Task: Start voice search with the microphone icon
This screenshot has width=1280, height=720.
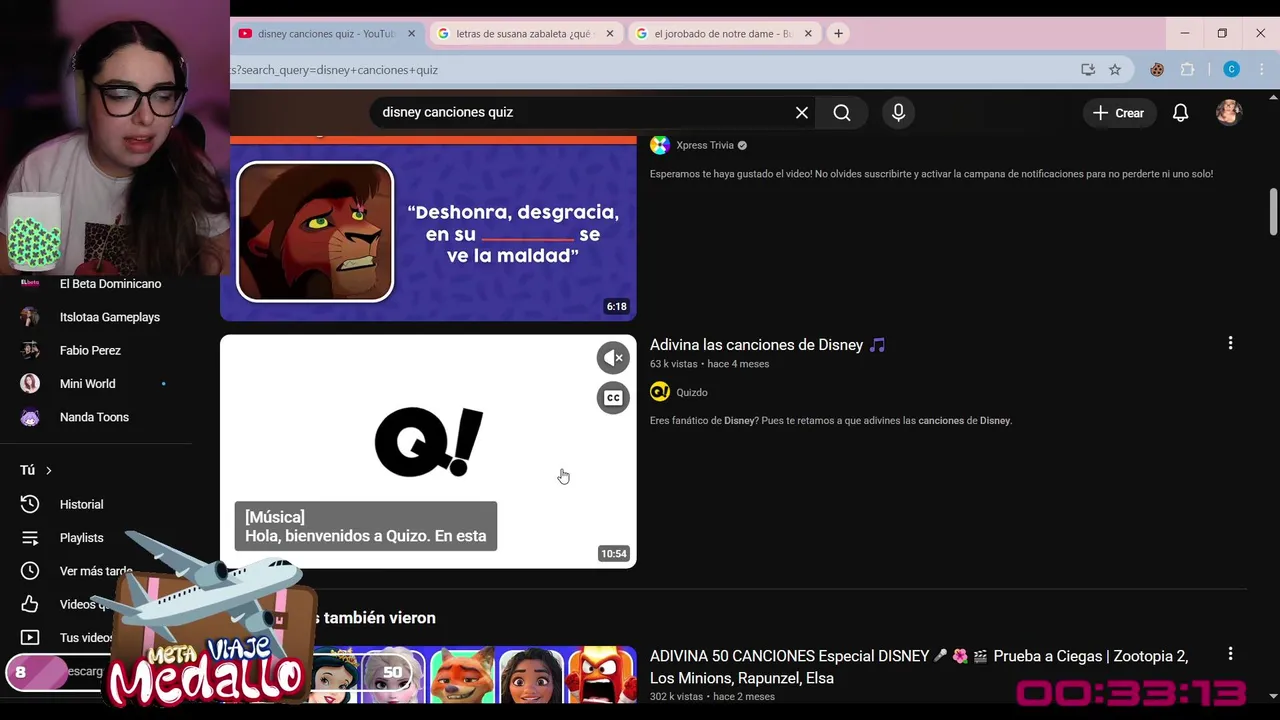Action: (x=898, y=113)
